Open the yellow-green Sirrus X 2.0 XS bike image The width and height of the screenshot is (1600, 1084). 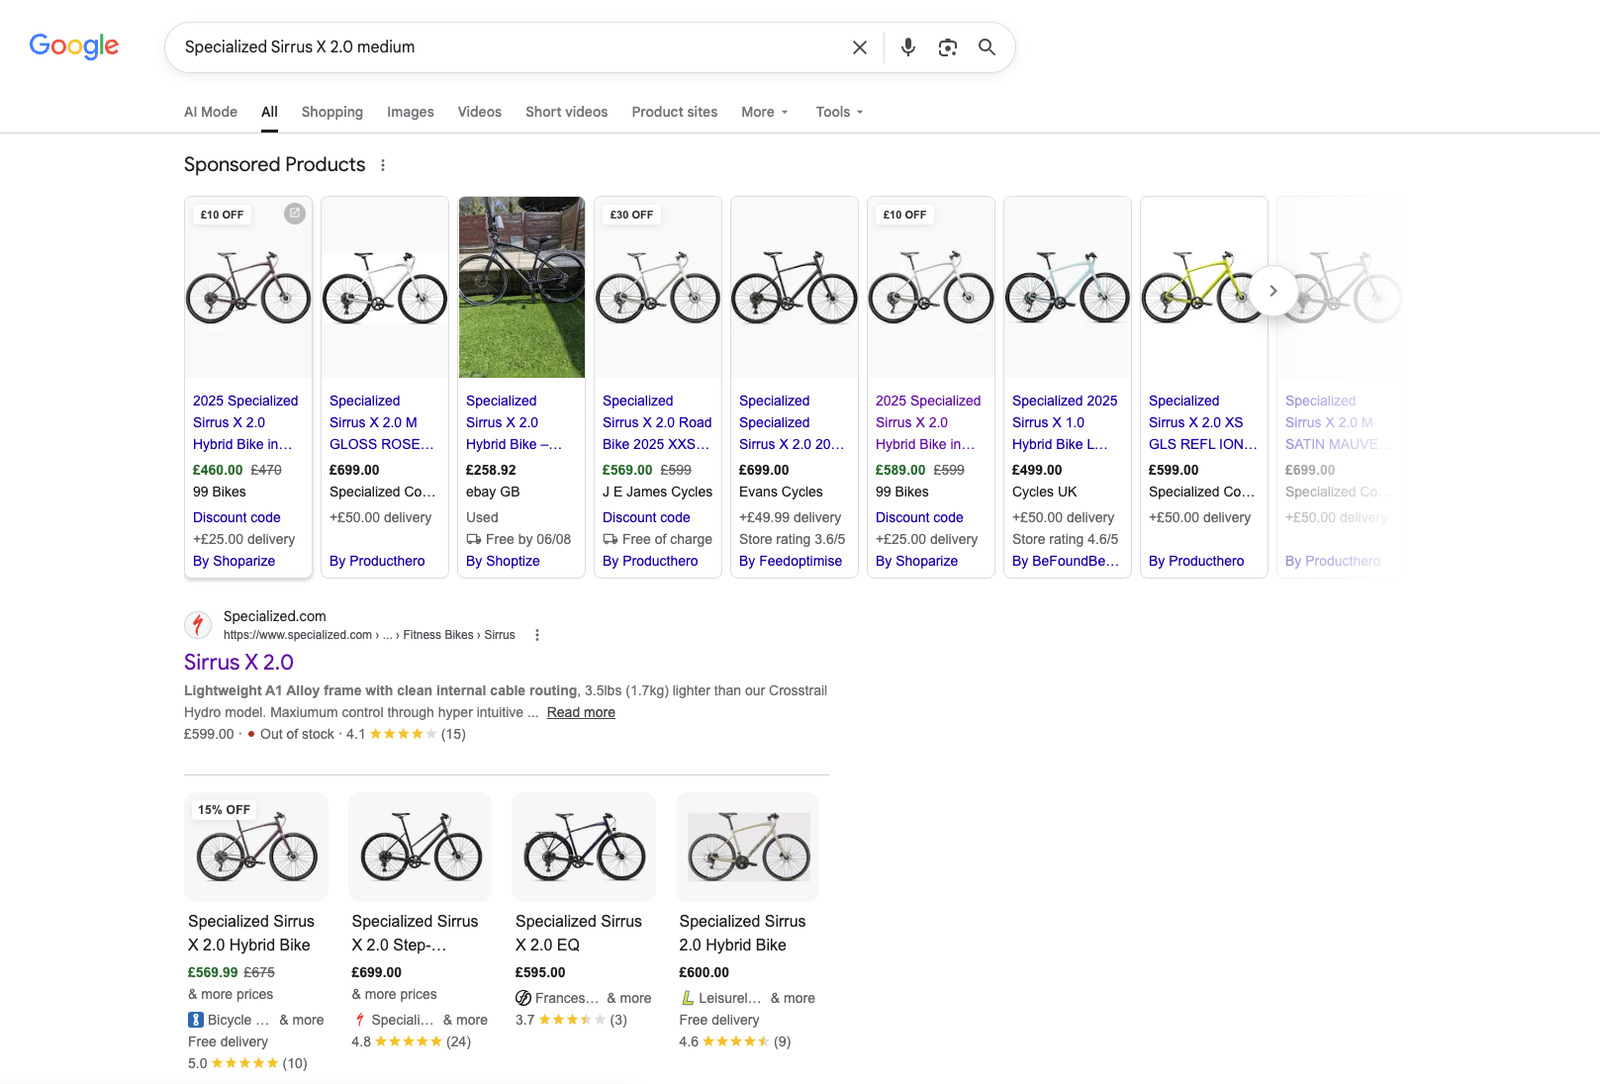point(1204,287)
